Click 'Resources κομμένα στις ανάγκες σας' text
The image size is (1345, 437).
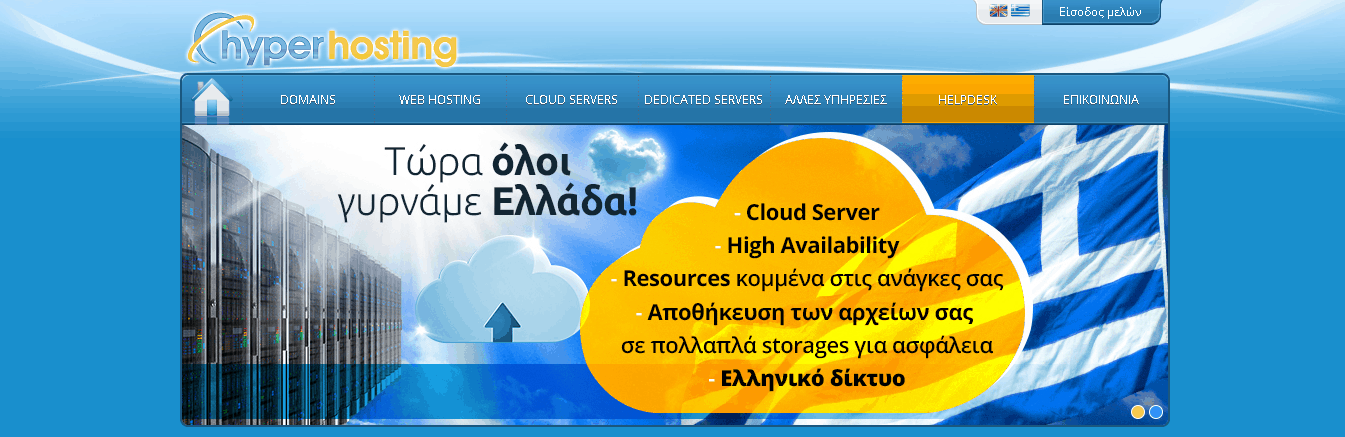point(807,278)
